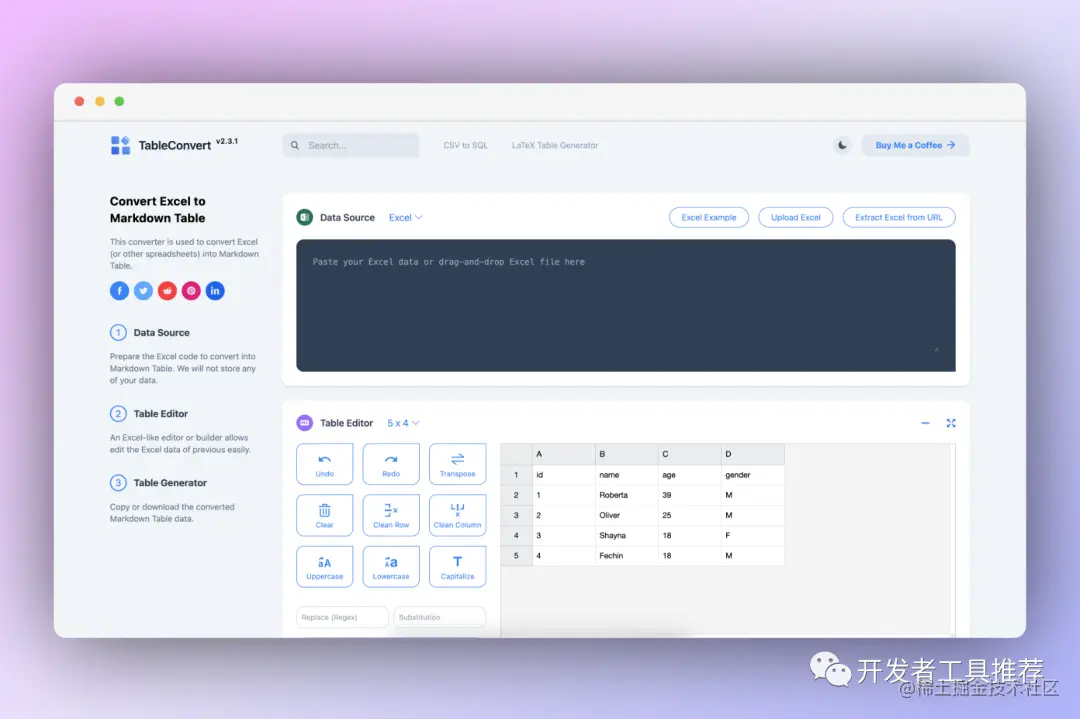The width and height of the screenshot is (1080, 719).
Task: Share on Reddit icon
Action: point(167,291)
